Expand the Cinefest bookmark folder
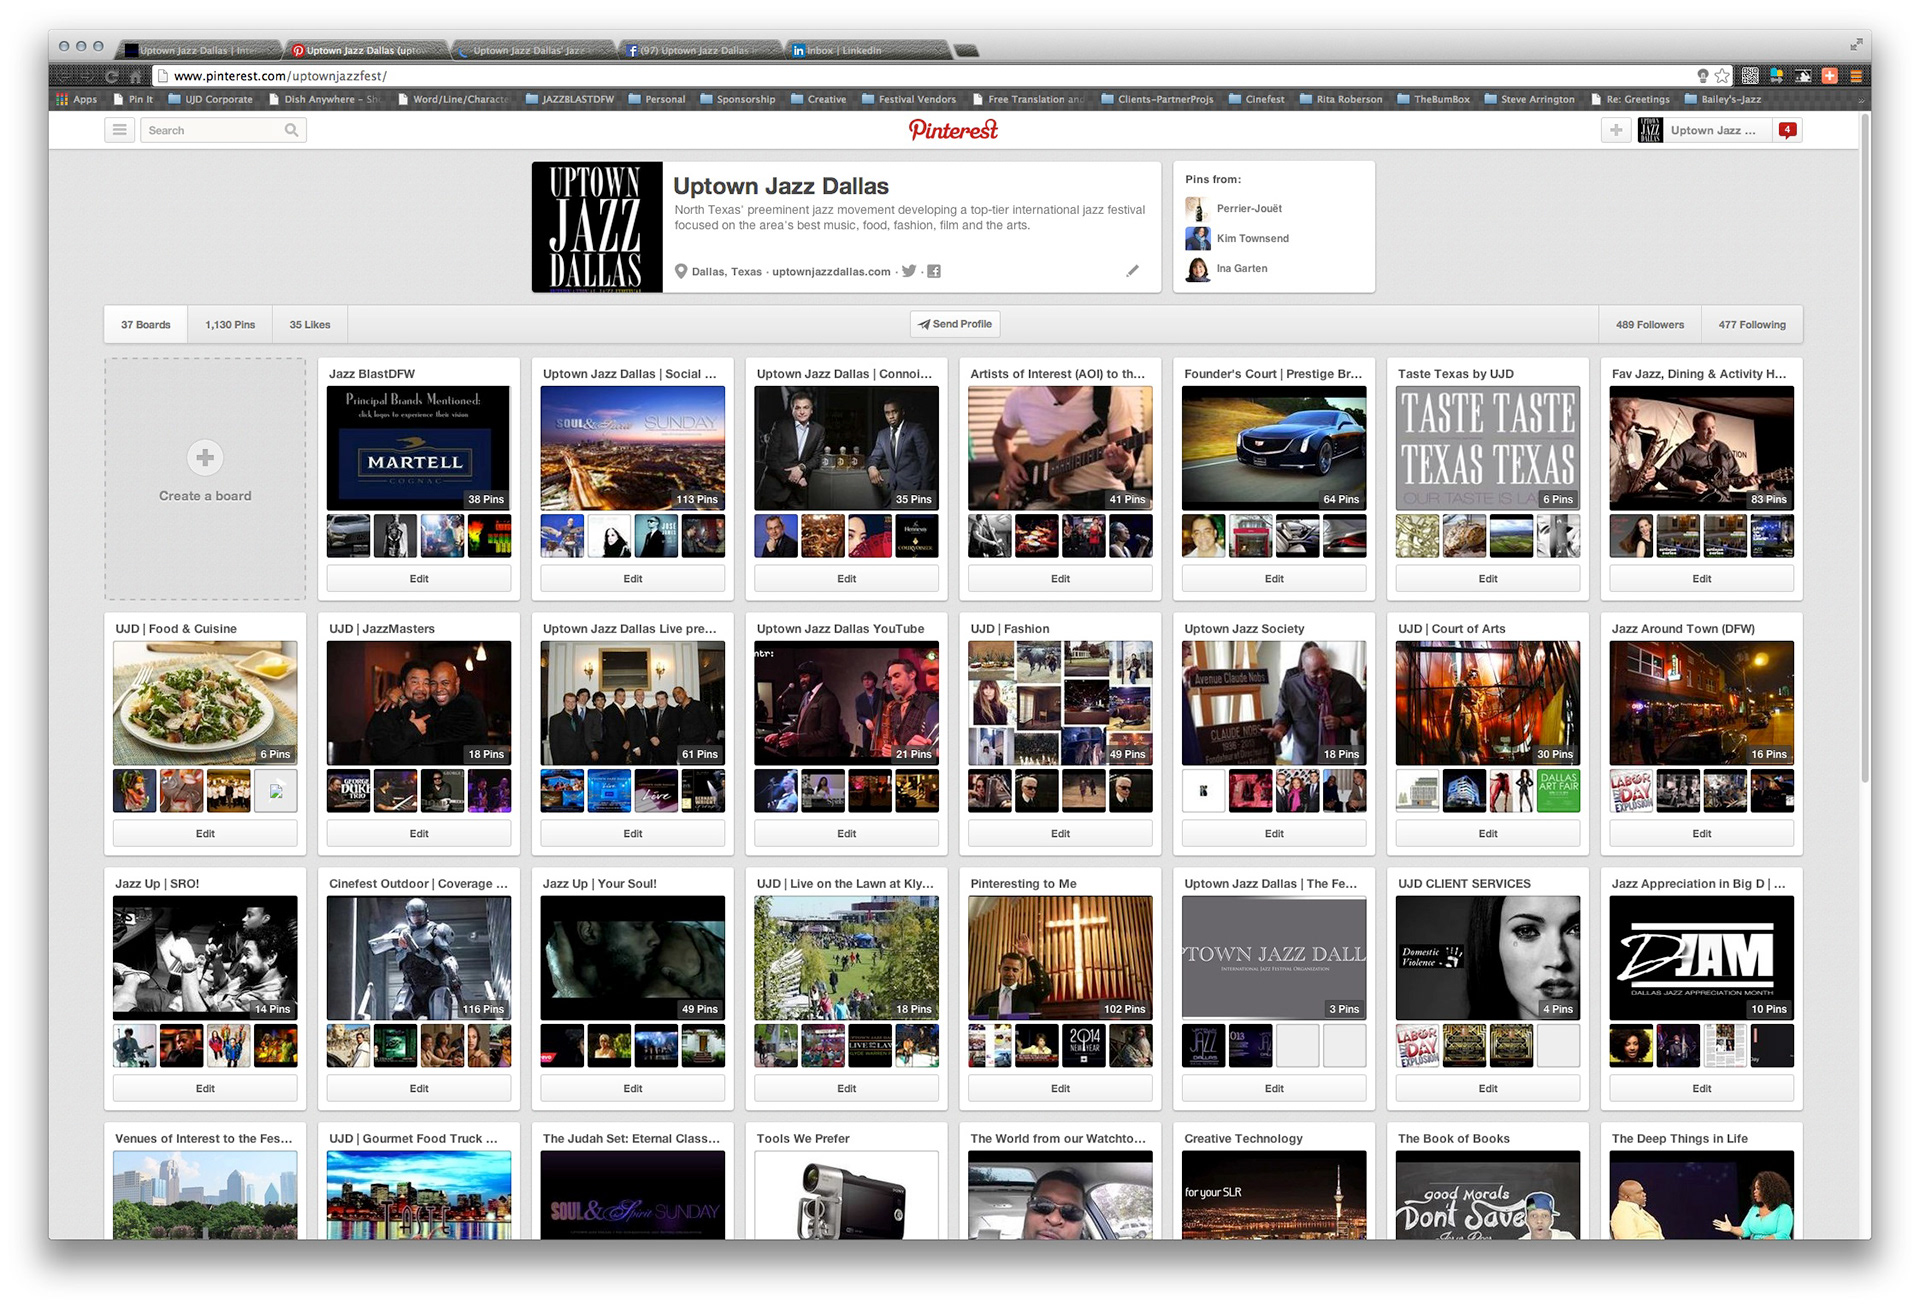Viewport: 1920px width, 1307px height. click(x=1257, y=99)
